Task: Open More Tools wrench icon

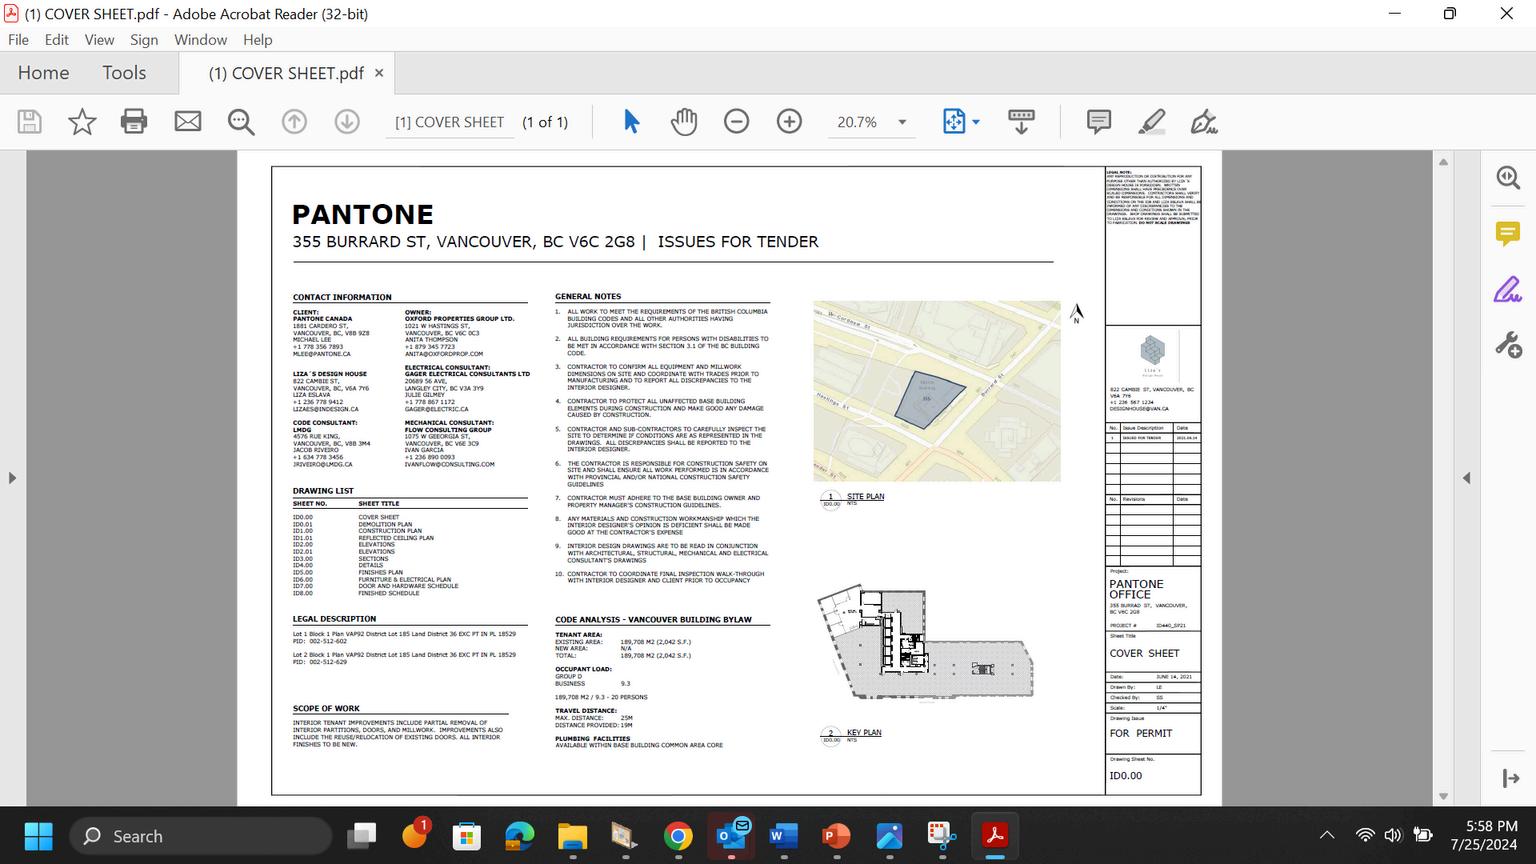Action: point(1508,346)
